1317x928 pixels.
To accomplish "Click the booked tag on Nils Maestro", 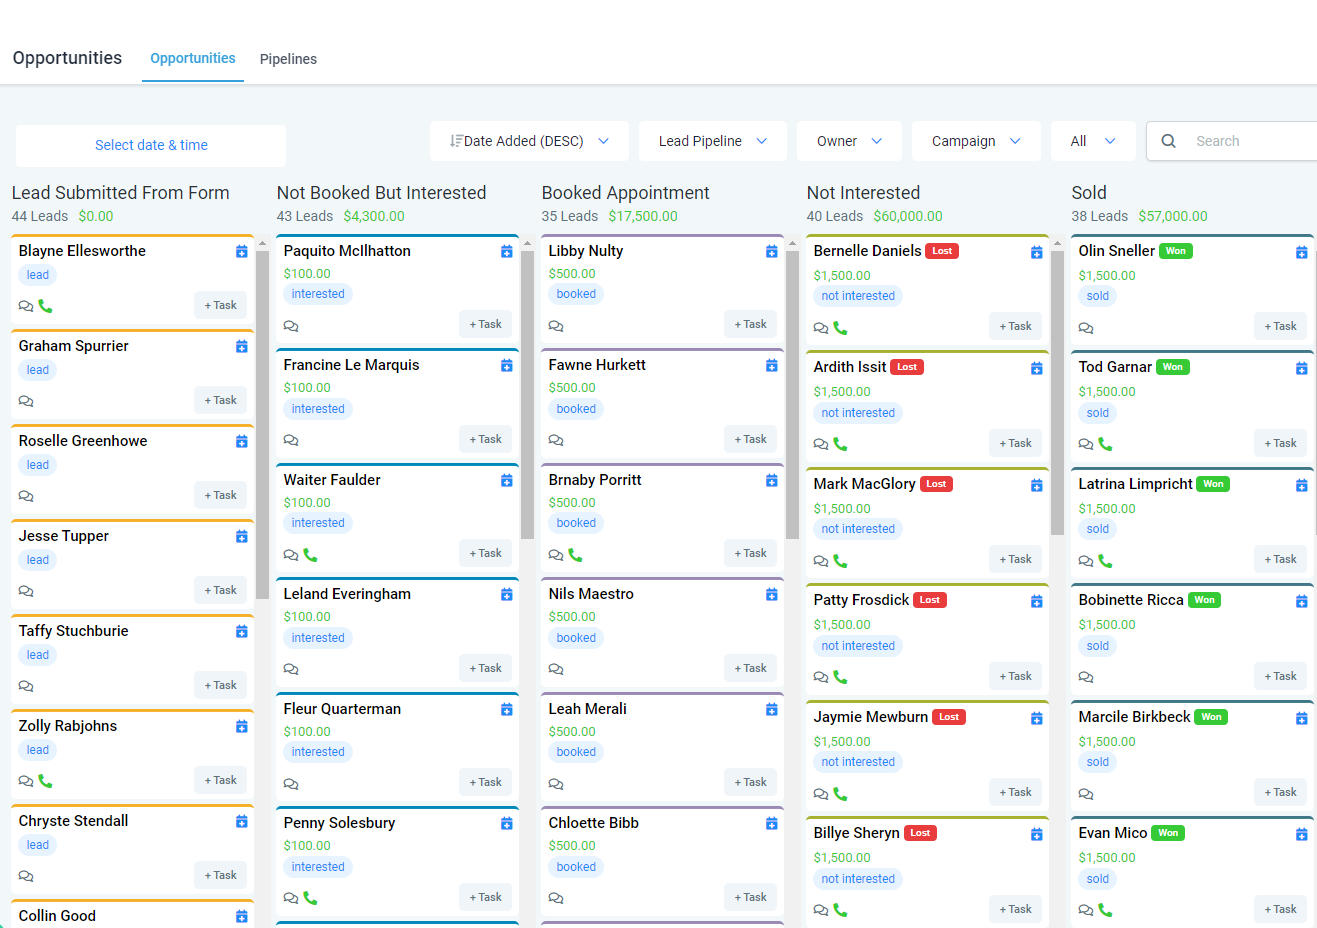I will 576,638.
